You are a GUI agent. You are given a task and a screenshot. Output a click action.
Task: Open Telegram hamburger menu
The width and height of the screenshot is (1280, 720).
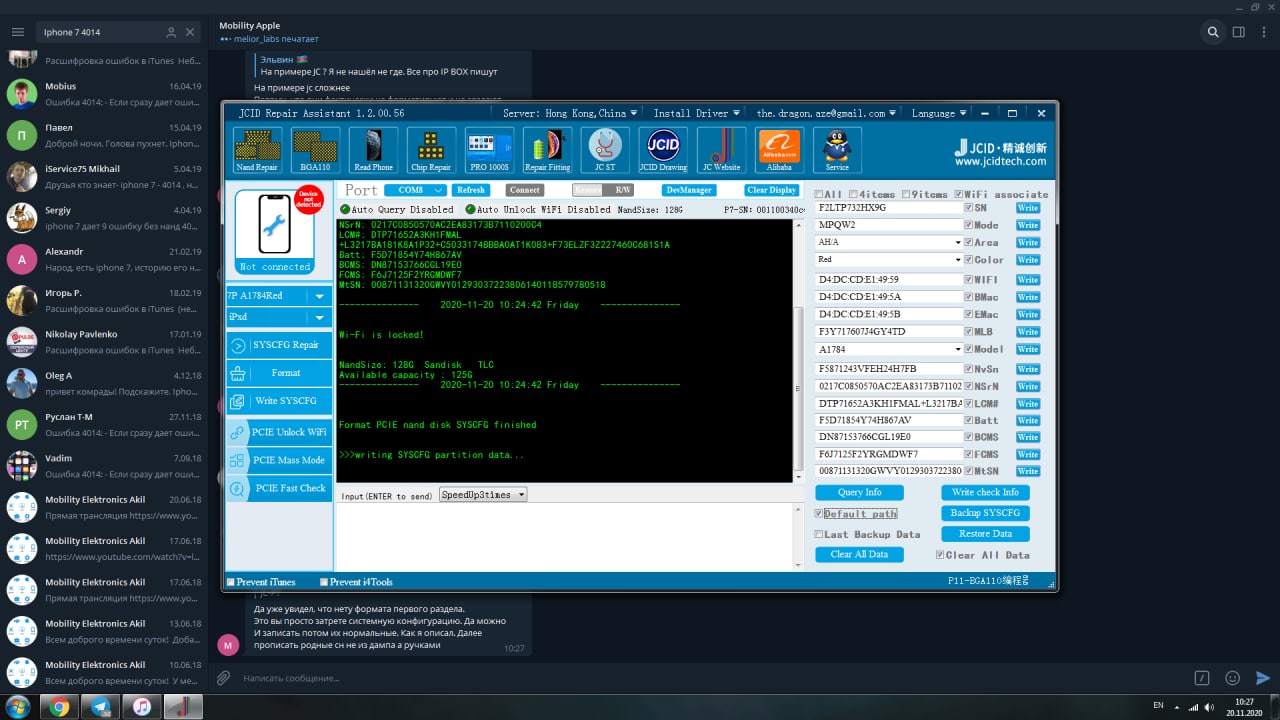pyautogui.click(x=18, y=32)
